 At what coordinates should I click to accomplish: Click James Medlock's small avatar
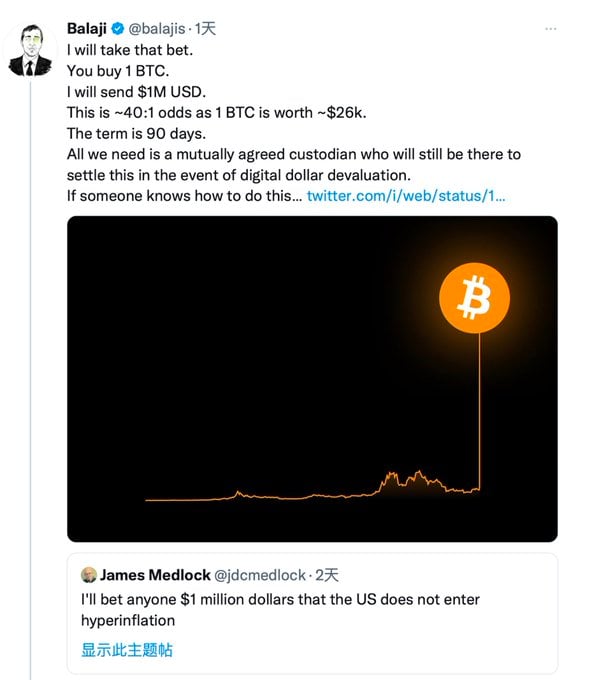click(x=89, y=575)
